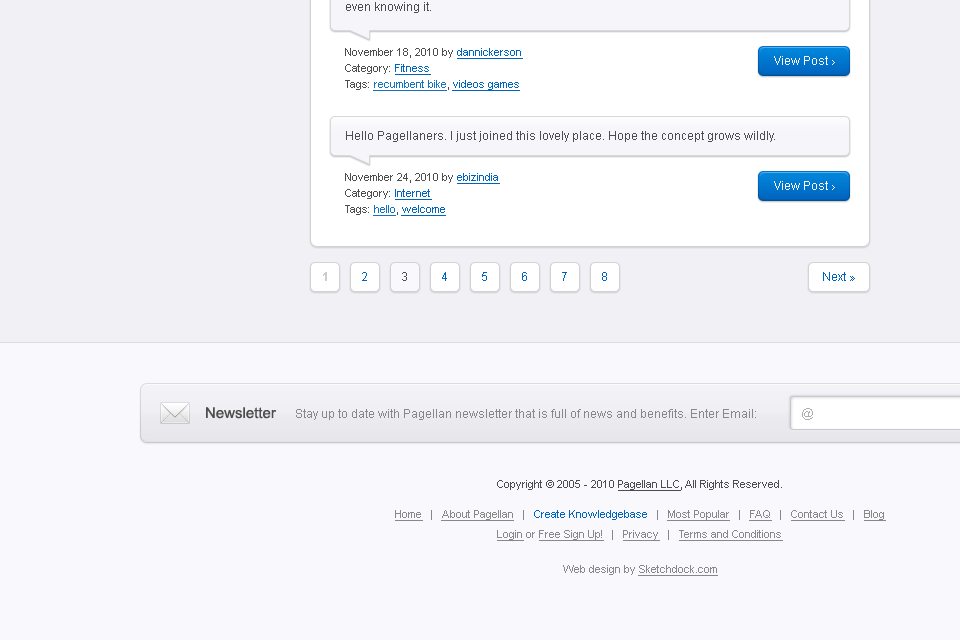Viewport: 960px width, 640px height.
Task: Click the newsletter email input box
Action: coord(880,413)
